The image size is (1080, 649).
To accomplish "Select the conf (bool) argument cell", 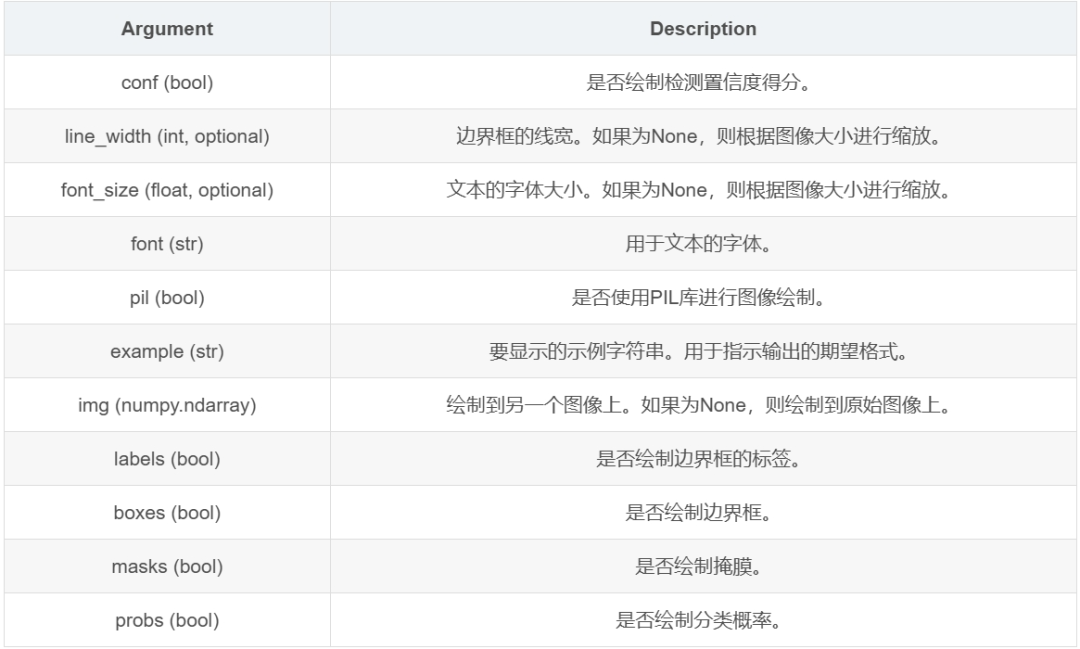I will 167,83.
